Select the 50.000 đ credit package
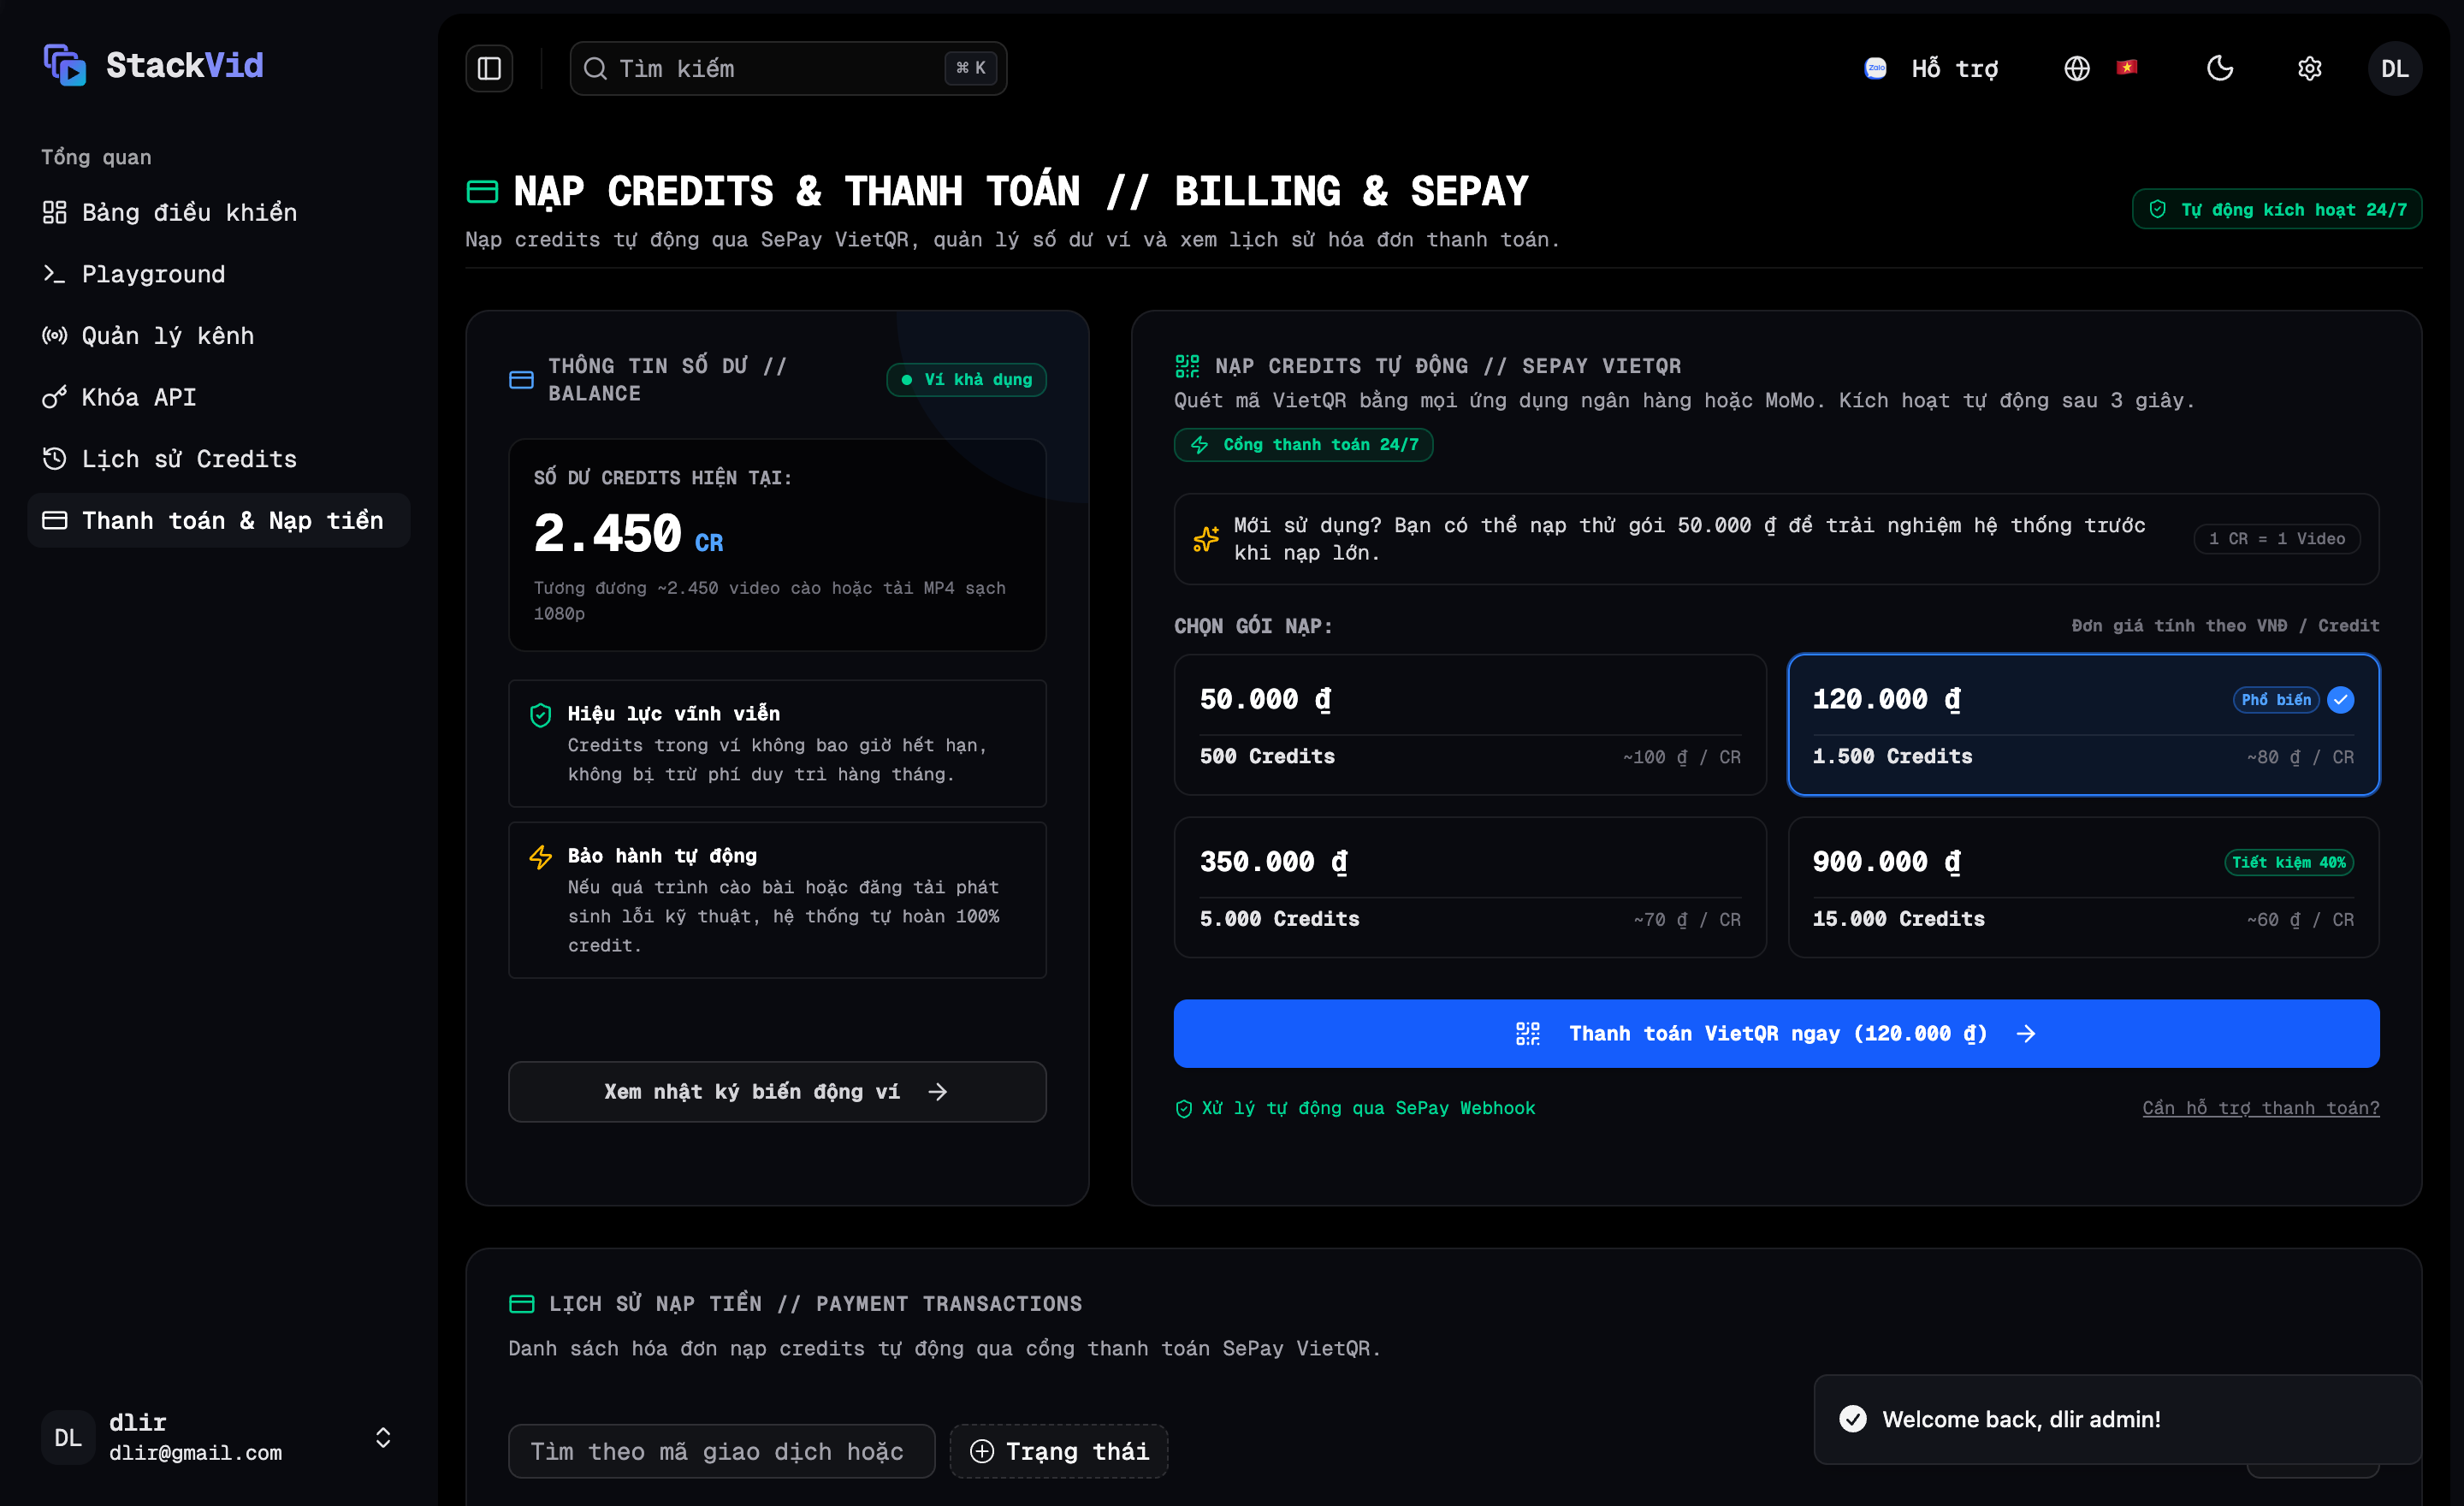2464x1506 pixels. pos(1470,725)
